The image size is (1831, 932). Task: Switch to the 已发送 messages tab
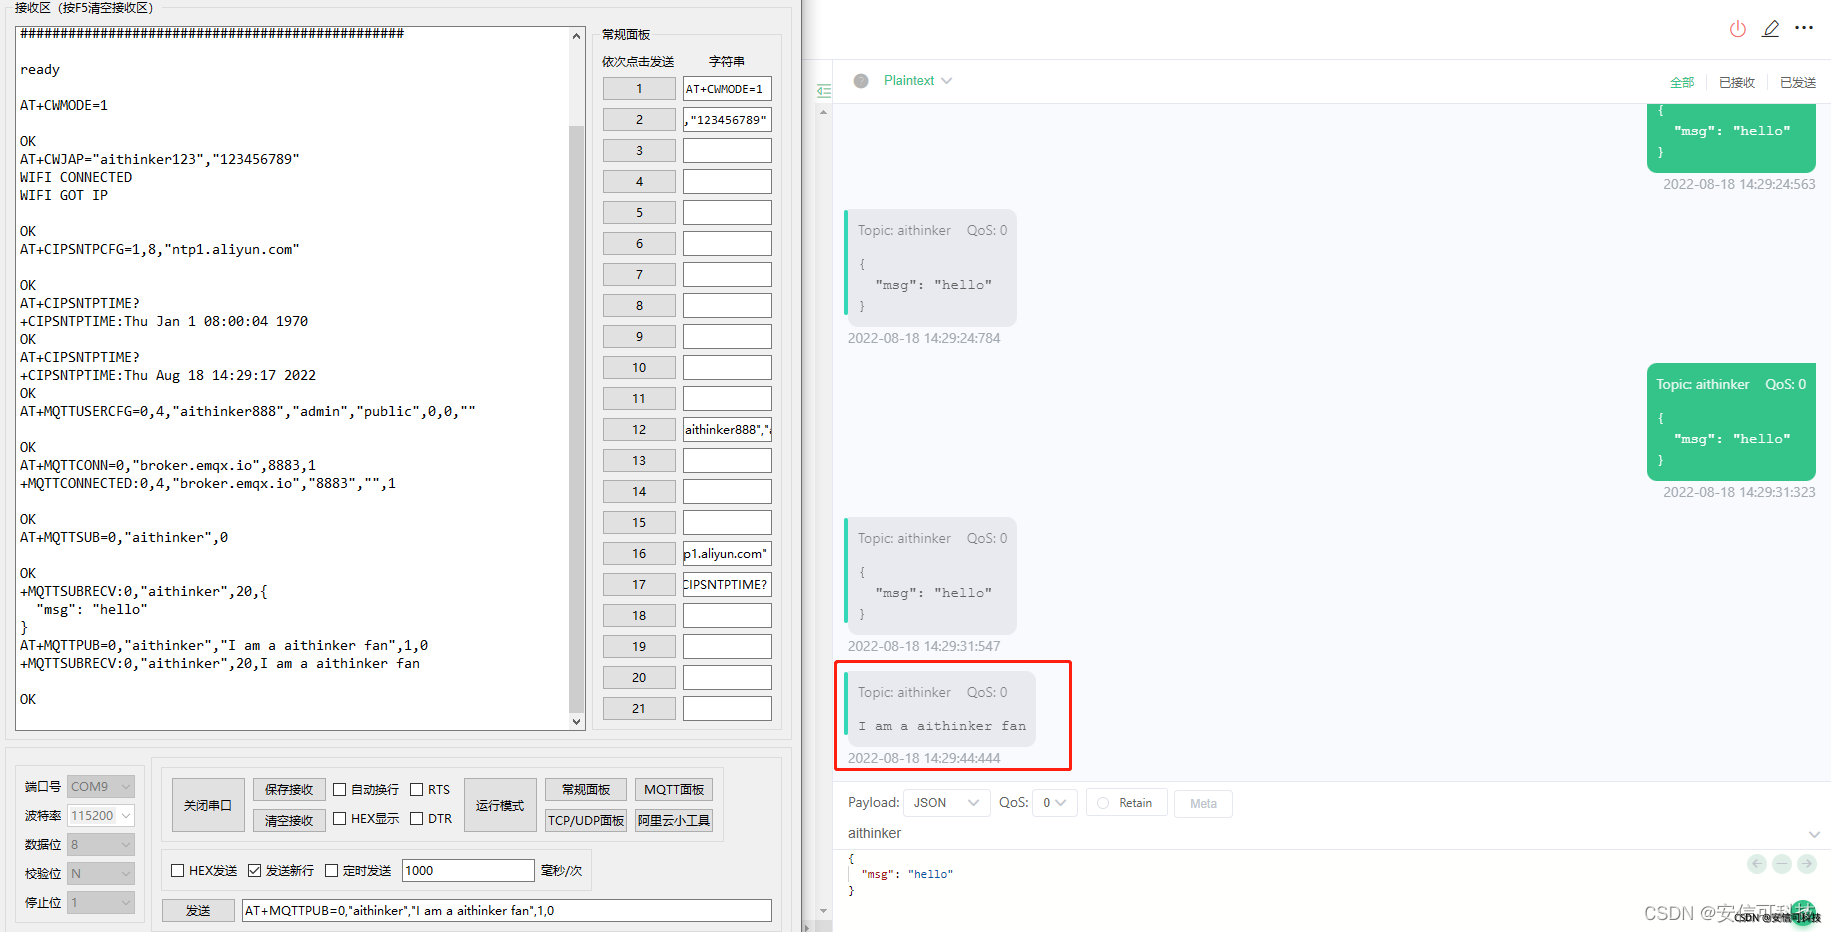pyautogui.click(x=1797, y=82)
